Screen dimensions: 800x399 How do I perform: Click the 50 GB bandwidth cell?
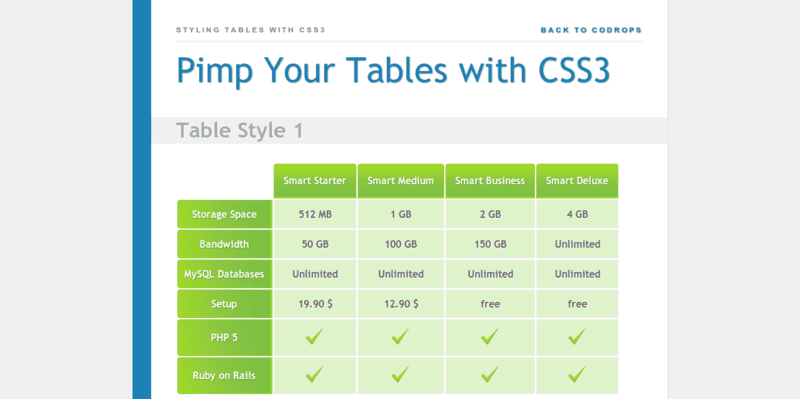(x=315, y=244)
